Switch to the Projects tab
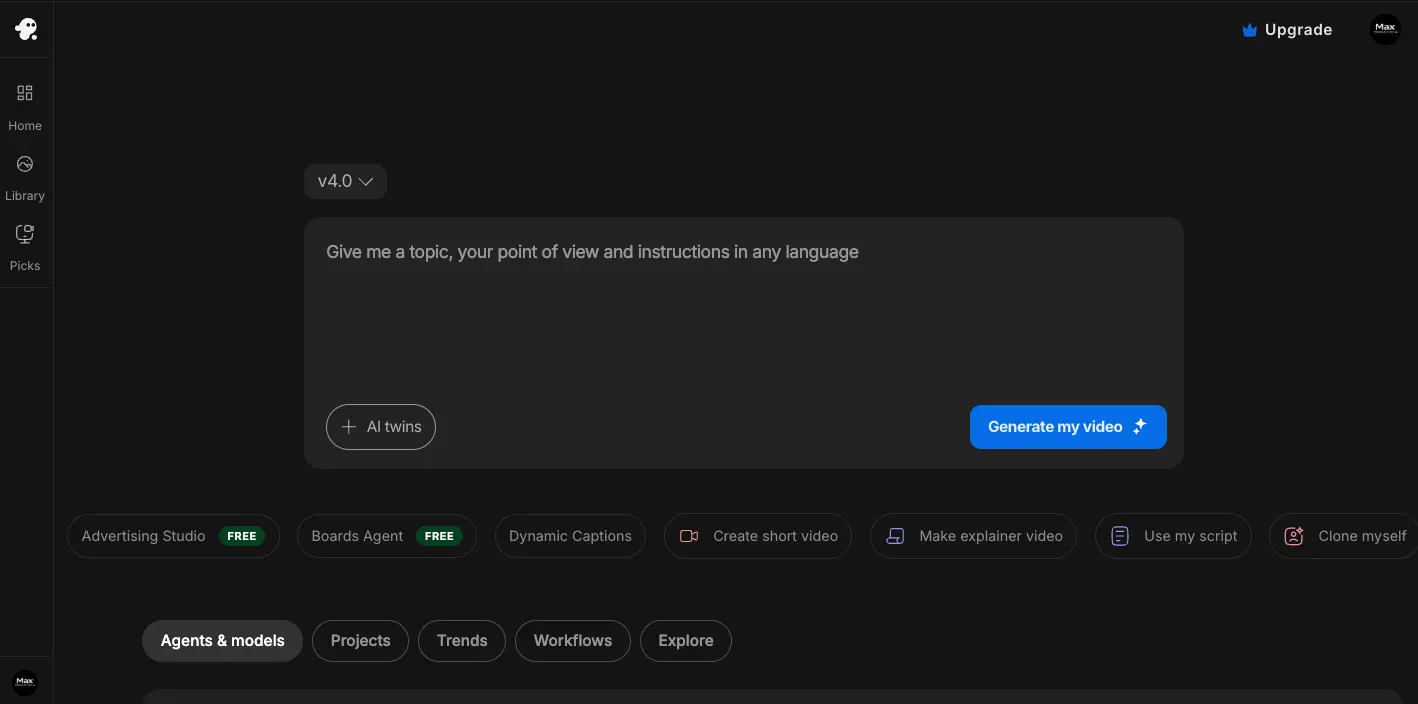 click(x=360, y=641)
